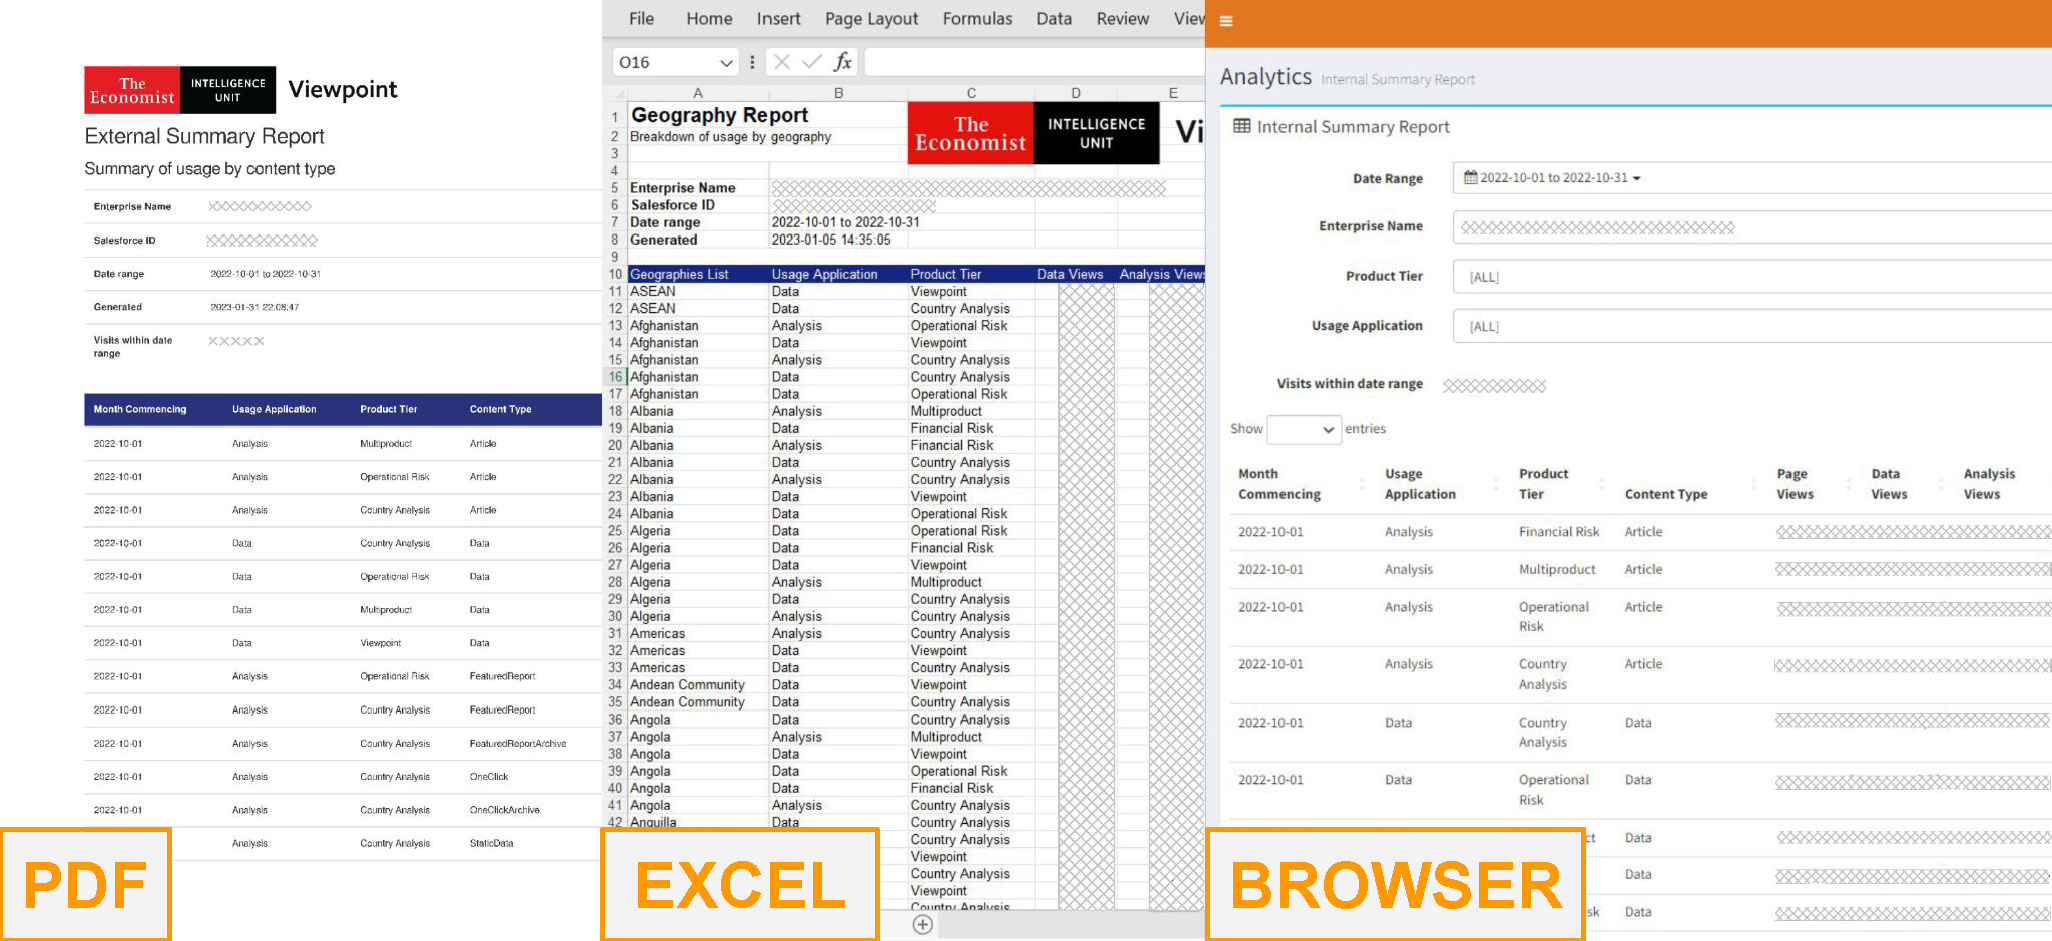This screenshot has width=2052, height=941.
Task: Click the fx insert function icon in Excel
Action: click(x=843, y=62)
